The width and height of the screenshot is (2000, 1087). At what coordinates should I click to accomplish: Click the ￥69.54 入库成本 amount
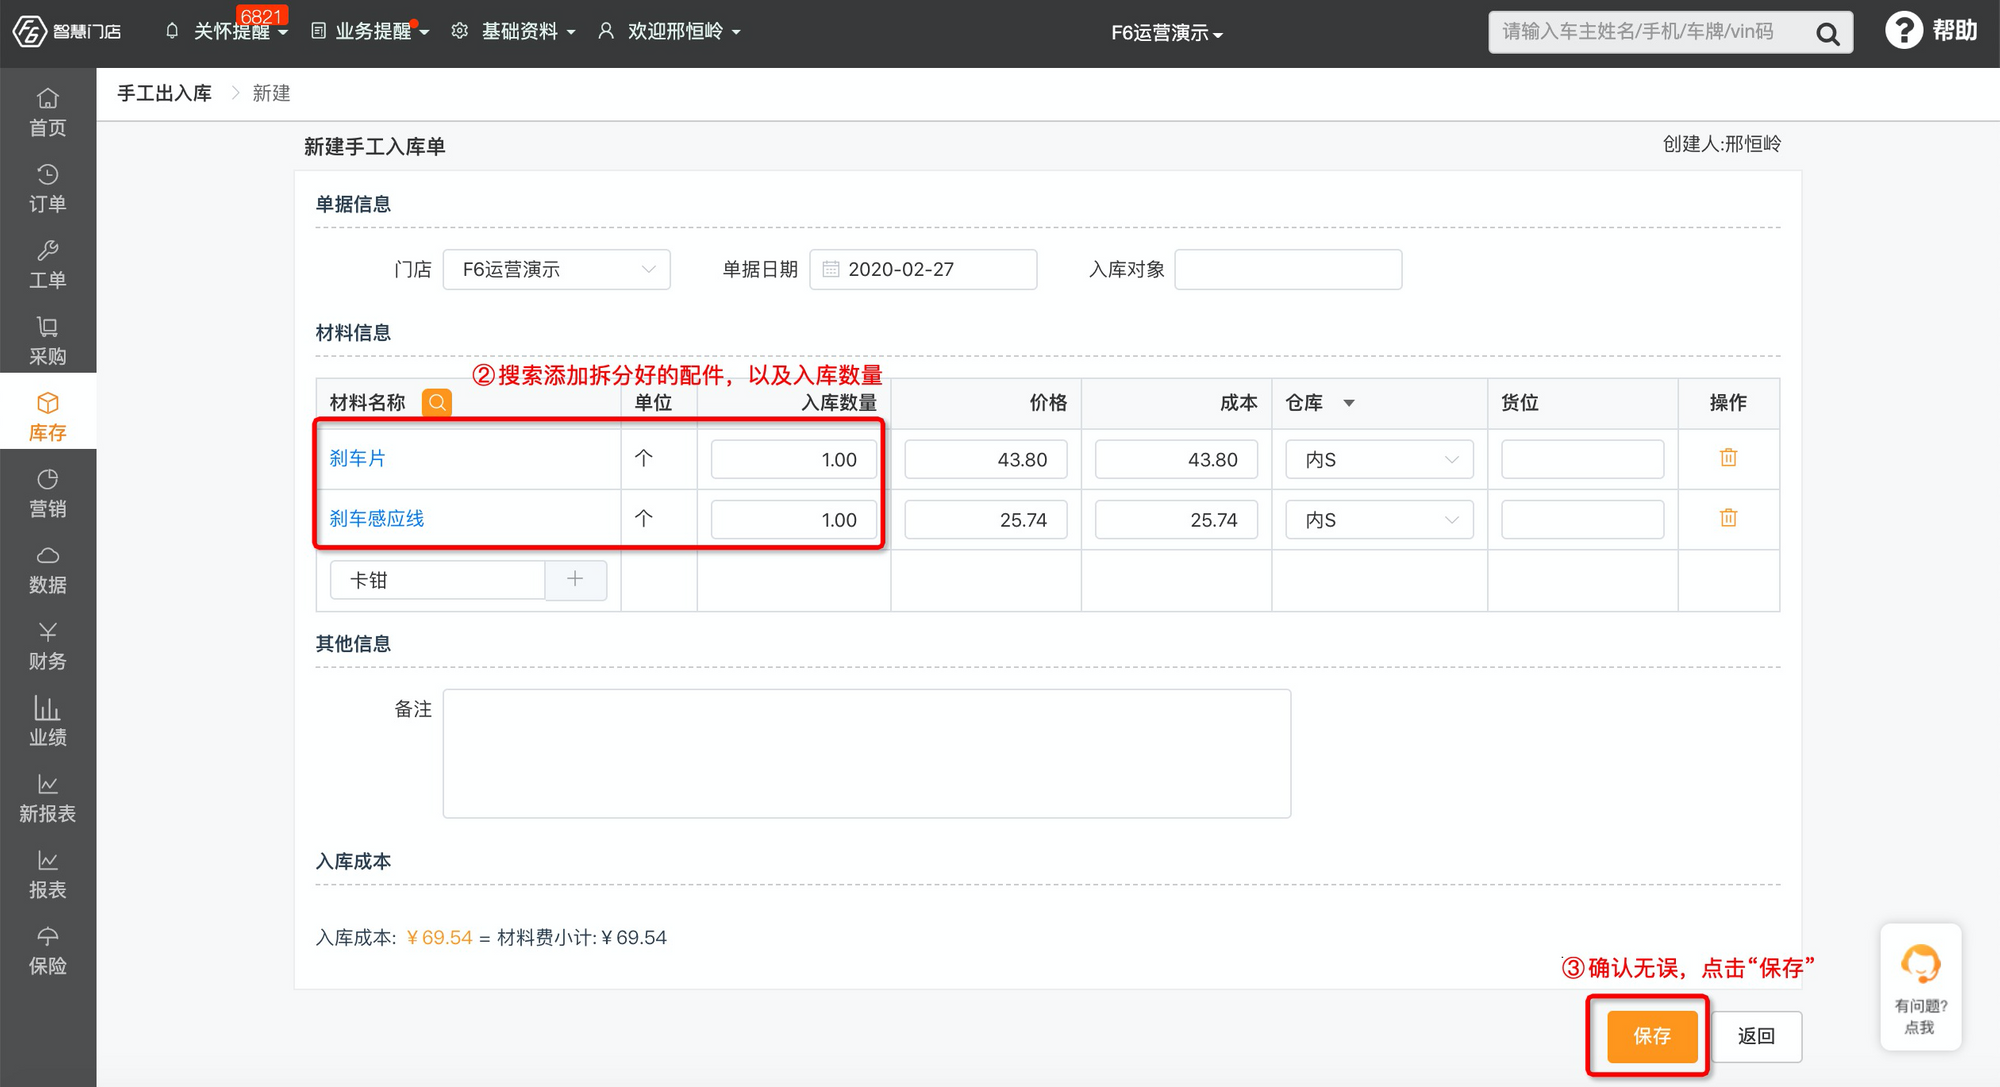pos(439,937)
